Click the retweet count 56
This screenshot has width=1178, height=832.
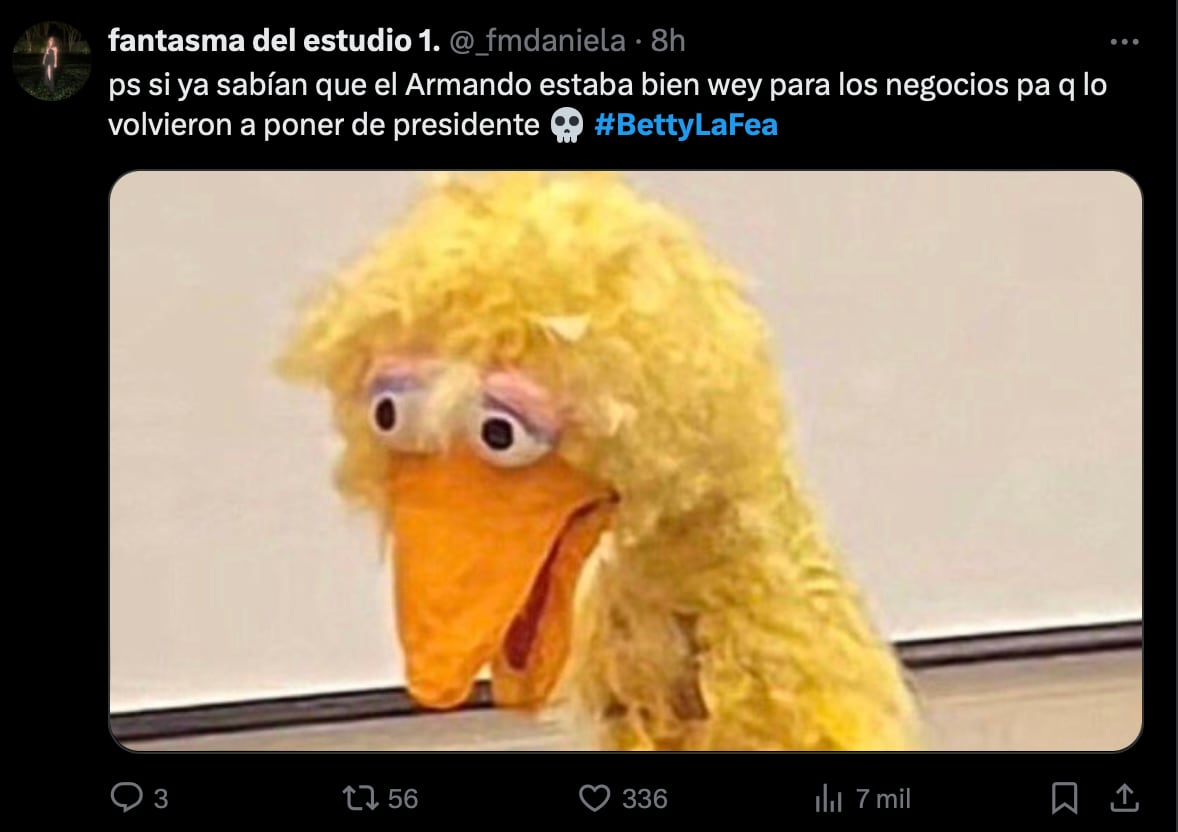[403, 798]
